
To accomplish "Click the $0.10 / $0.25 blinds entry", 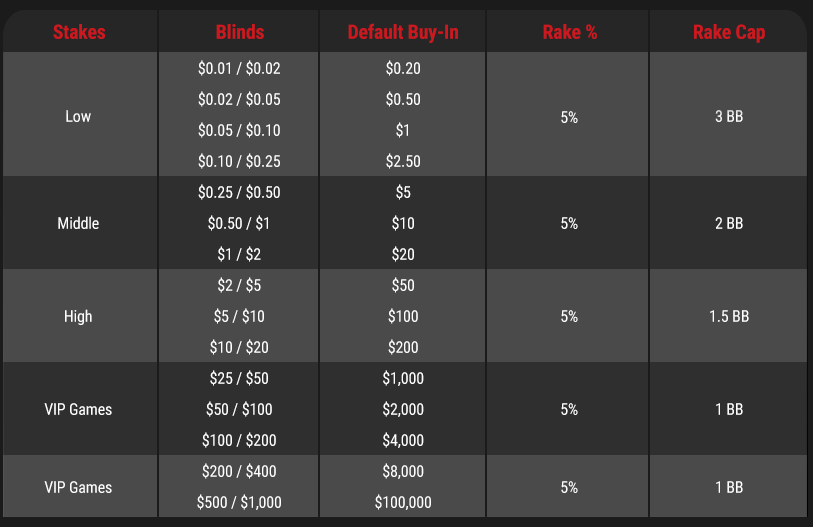I will 239,161.
